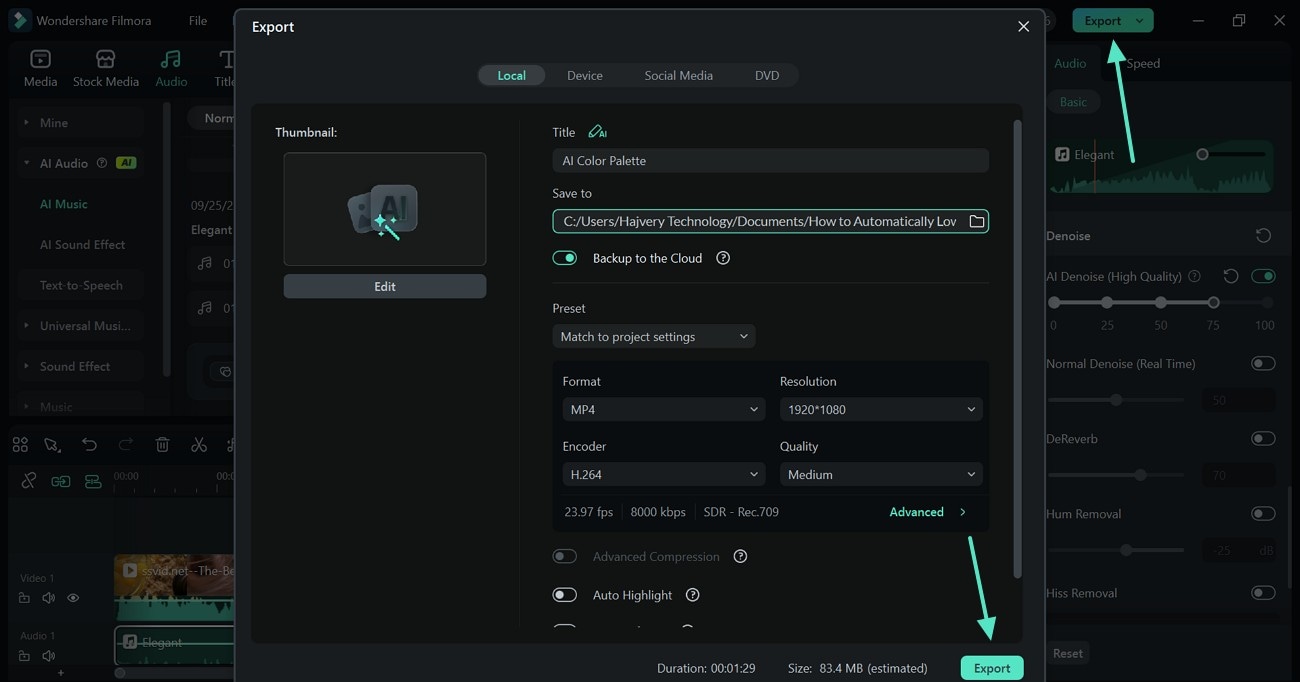Image resolution: width=1300 pixels, height=682 pixels.
Task: Open Advanced export settings
Action: (x=927, y=512)
